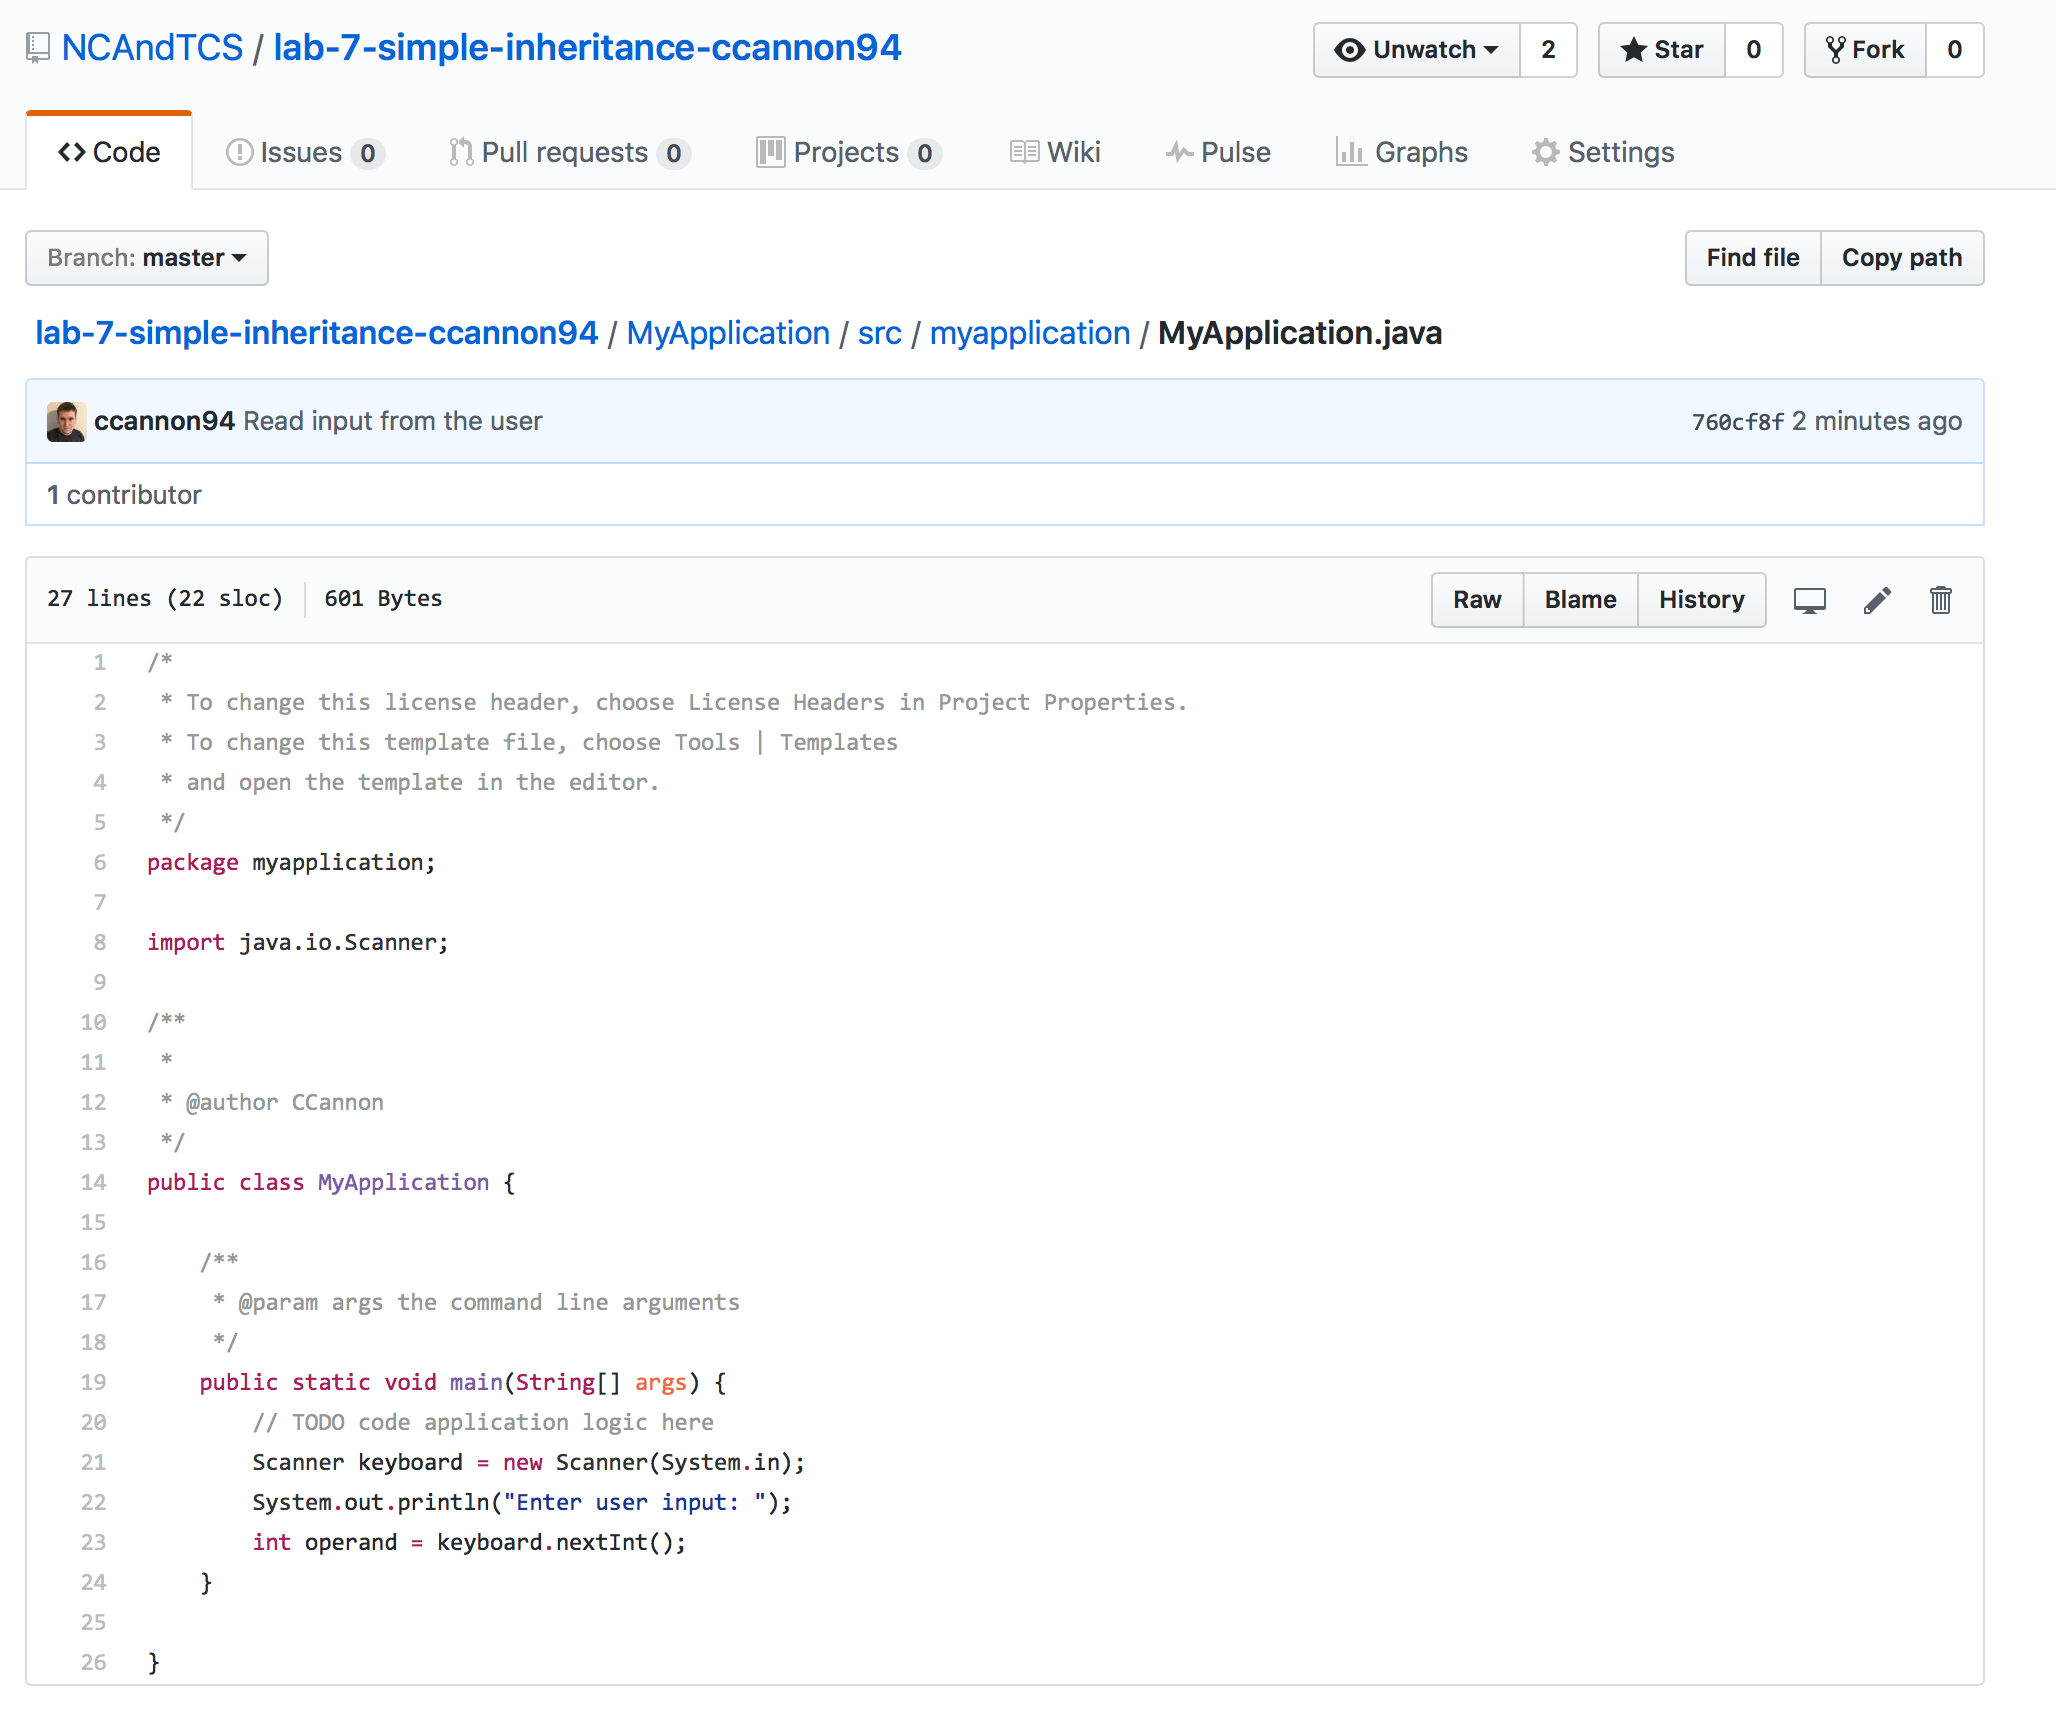Image resolution: width=2056 pixels, height=1728 pixels.
Task: Switch to the Issues tab
Action: tap(305, 152)
